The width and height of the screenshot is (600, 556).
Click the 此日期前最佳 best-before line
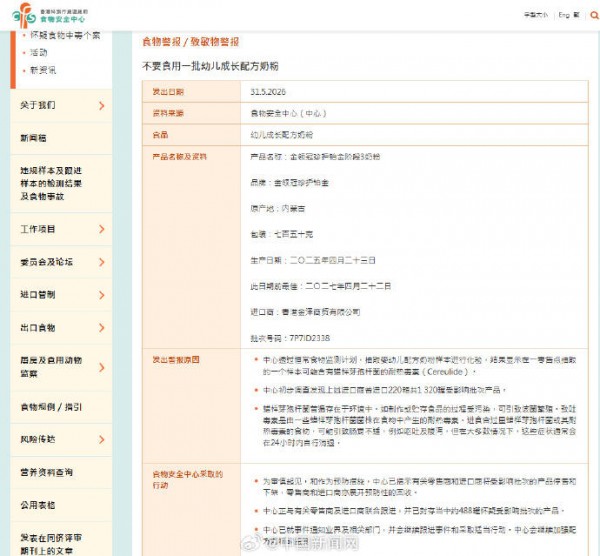321,286
